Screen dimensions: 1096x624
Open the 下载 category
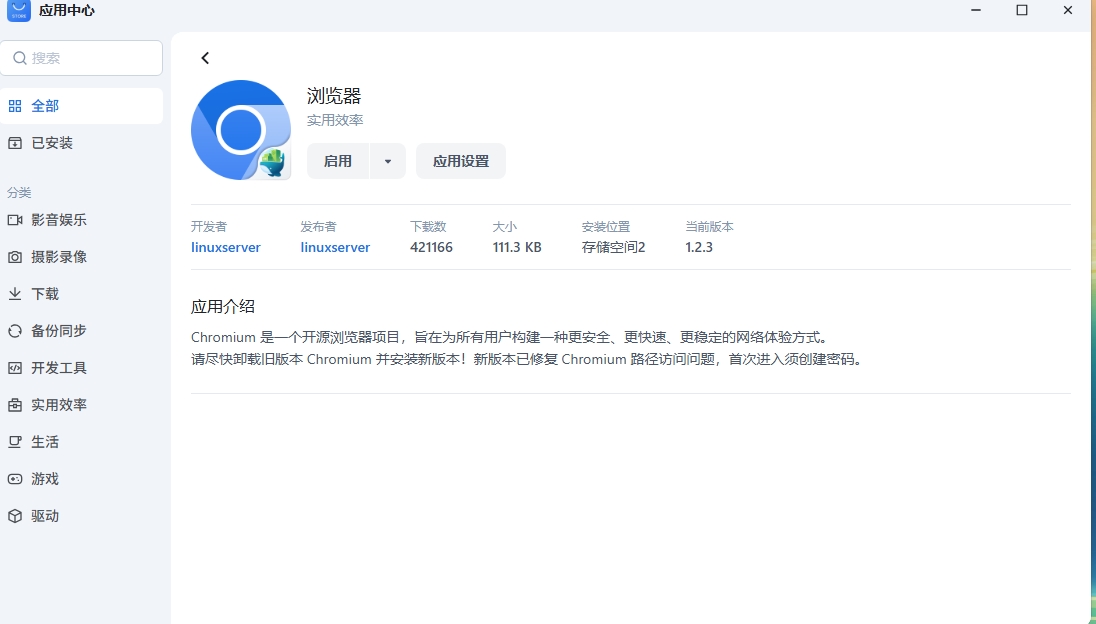point(45,294)
